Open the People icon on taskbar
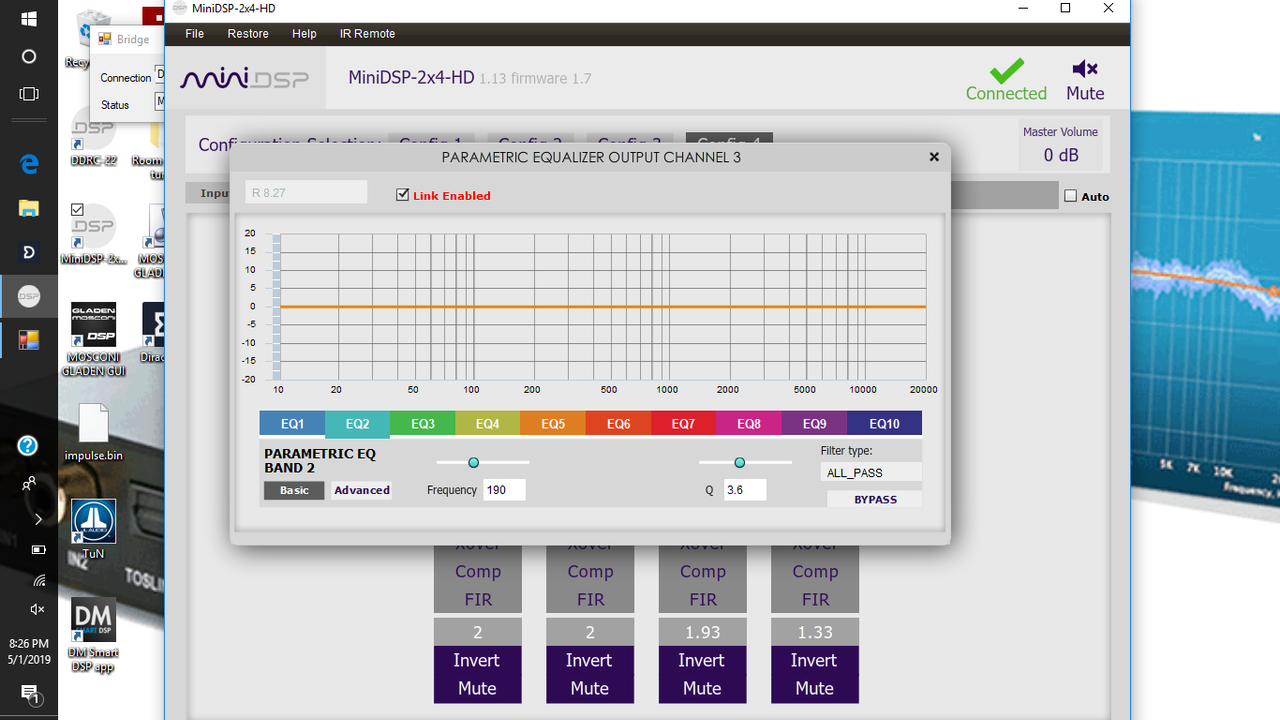Viewport: 1280px width, 720px height. coord(29,483)
